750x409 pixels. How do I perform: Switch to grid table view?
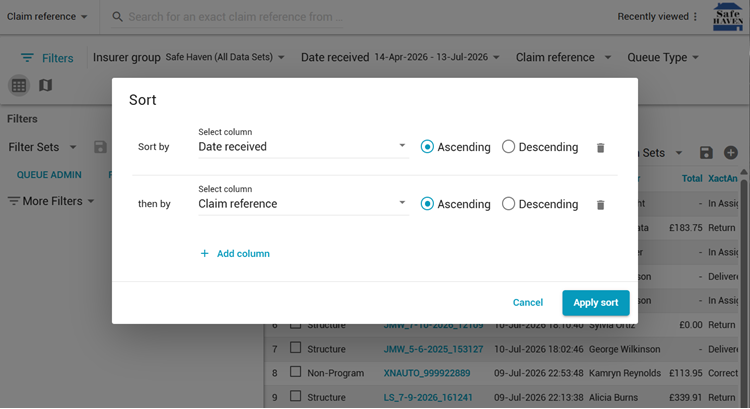pos(19,86)
